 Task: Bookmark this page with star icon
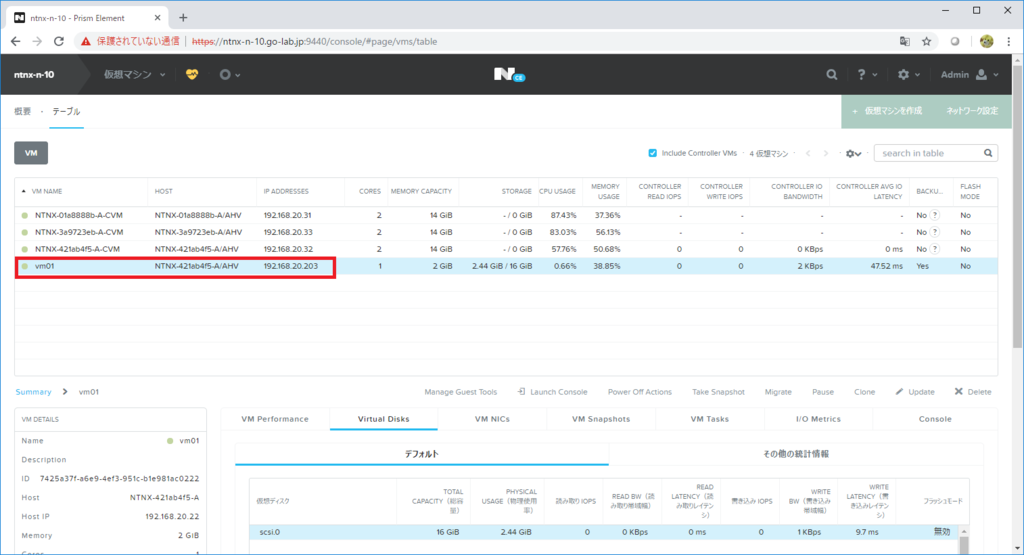(x=926, y=41)
